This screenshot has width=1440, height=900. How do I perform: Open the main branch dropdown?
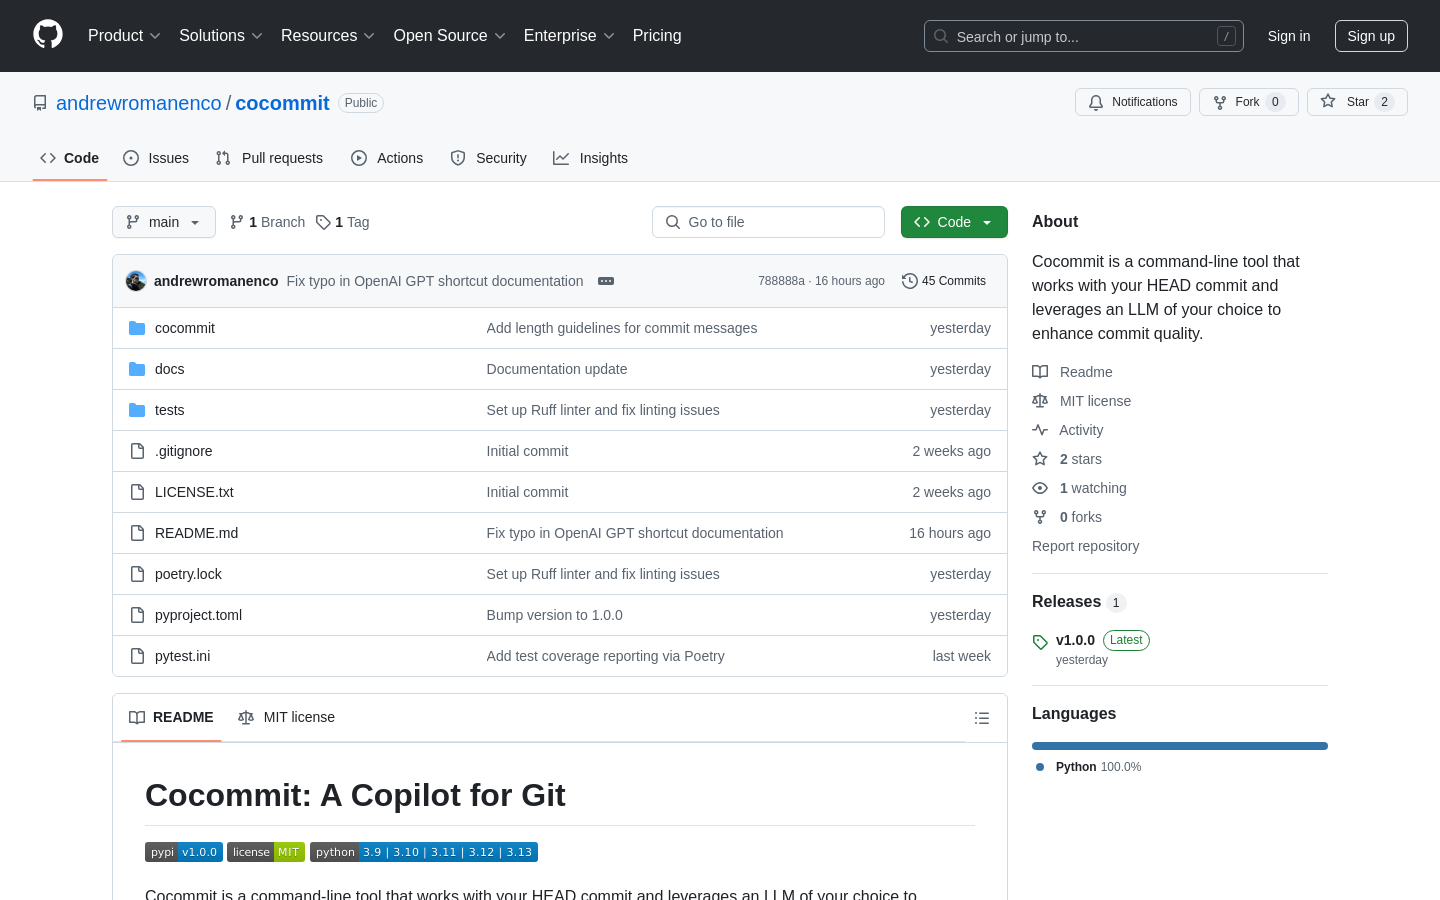pyautogui.click(x=164, y=222)
